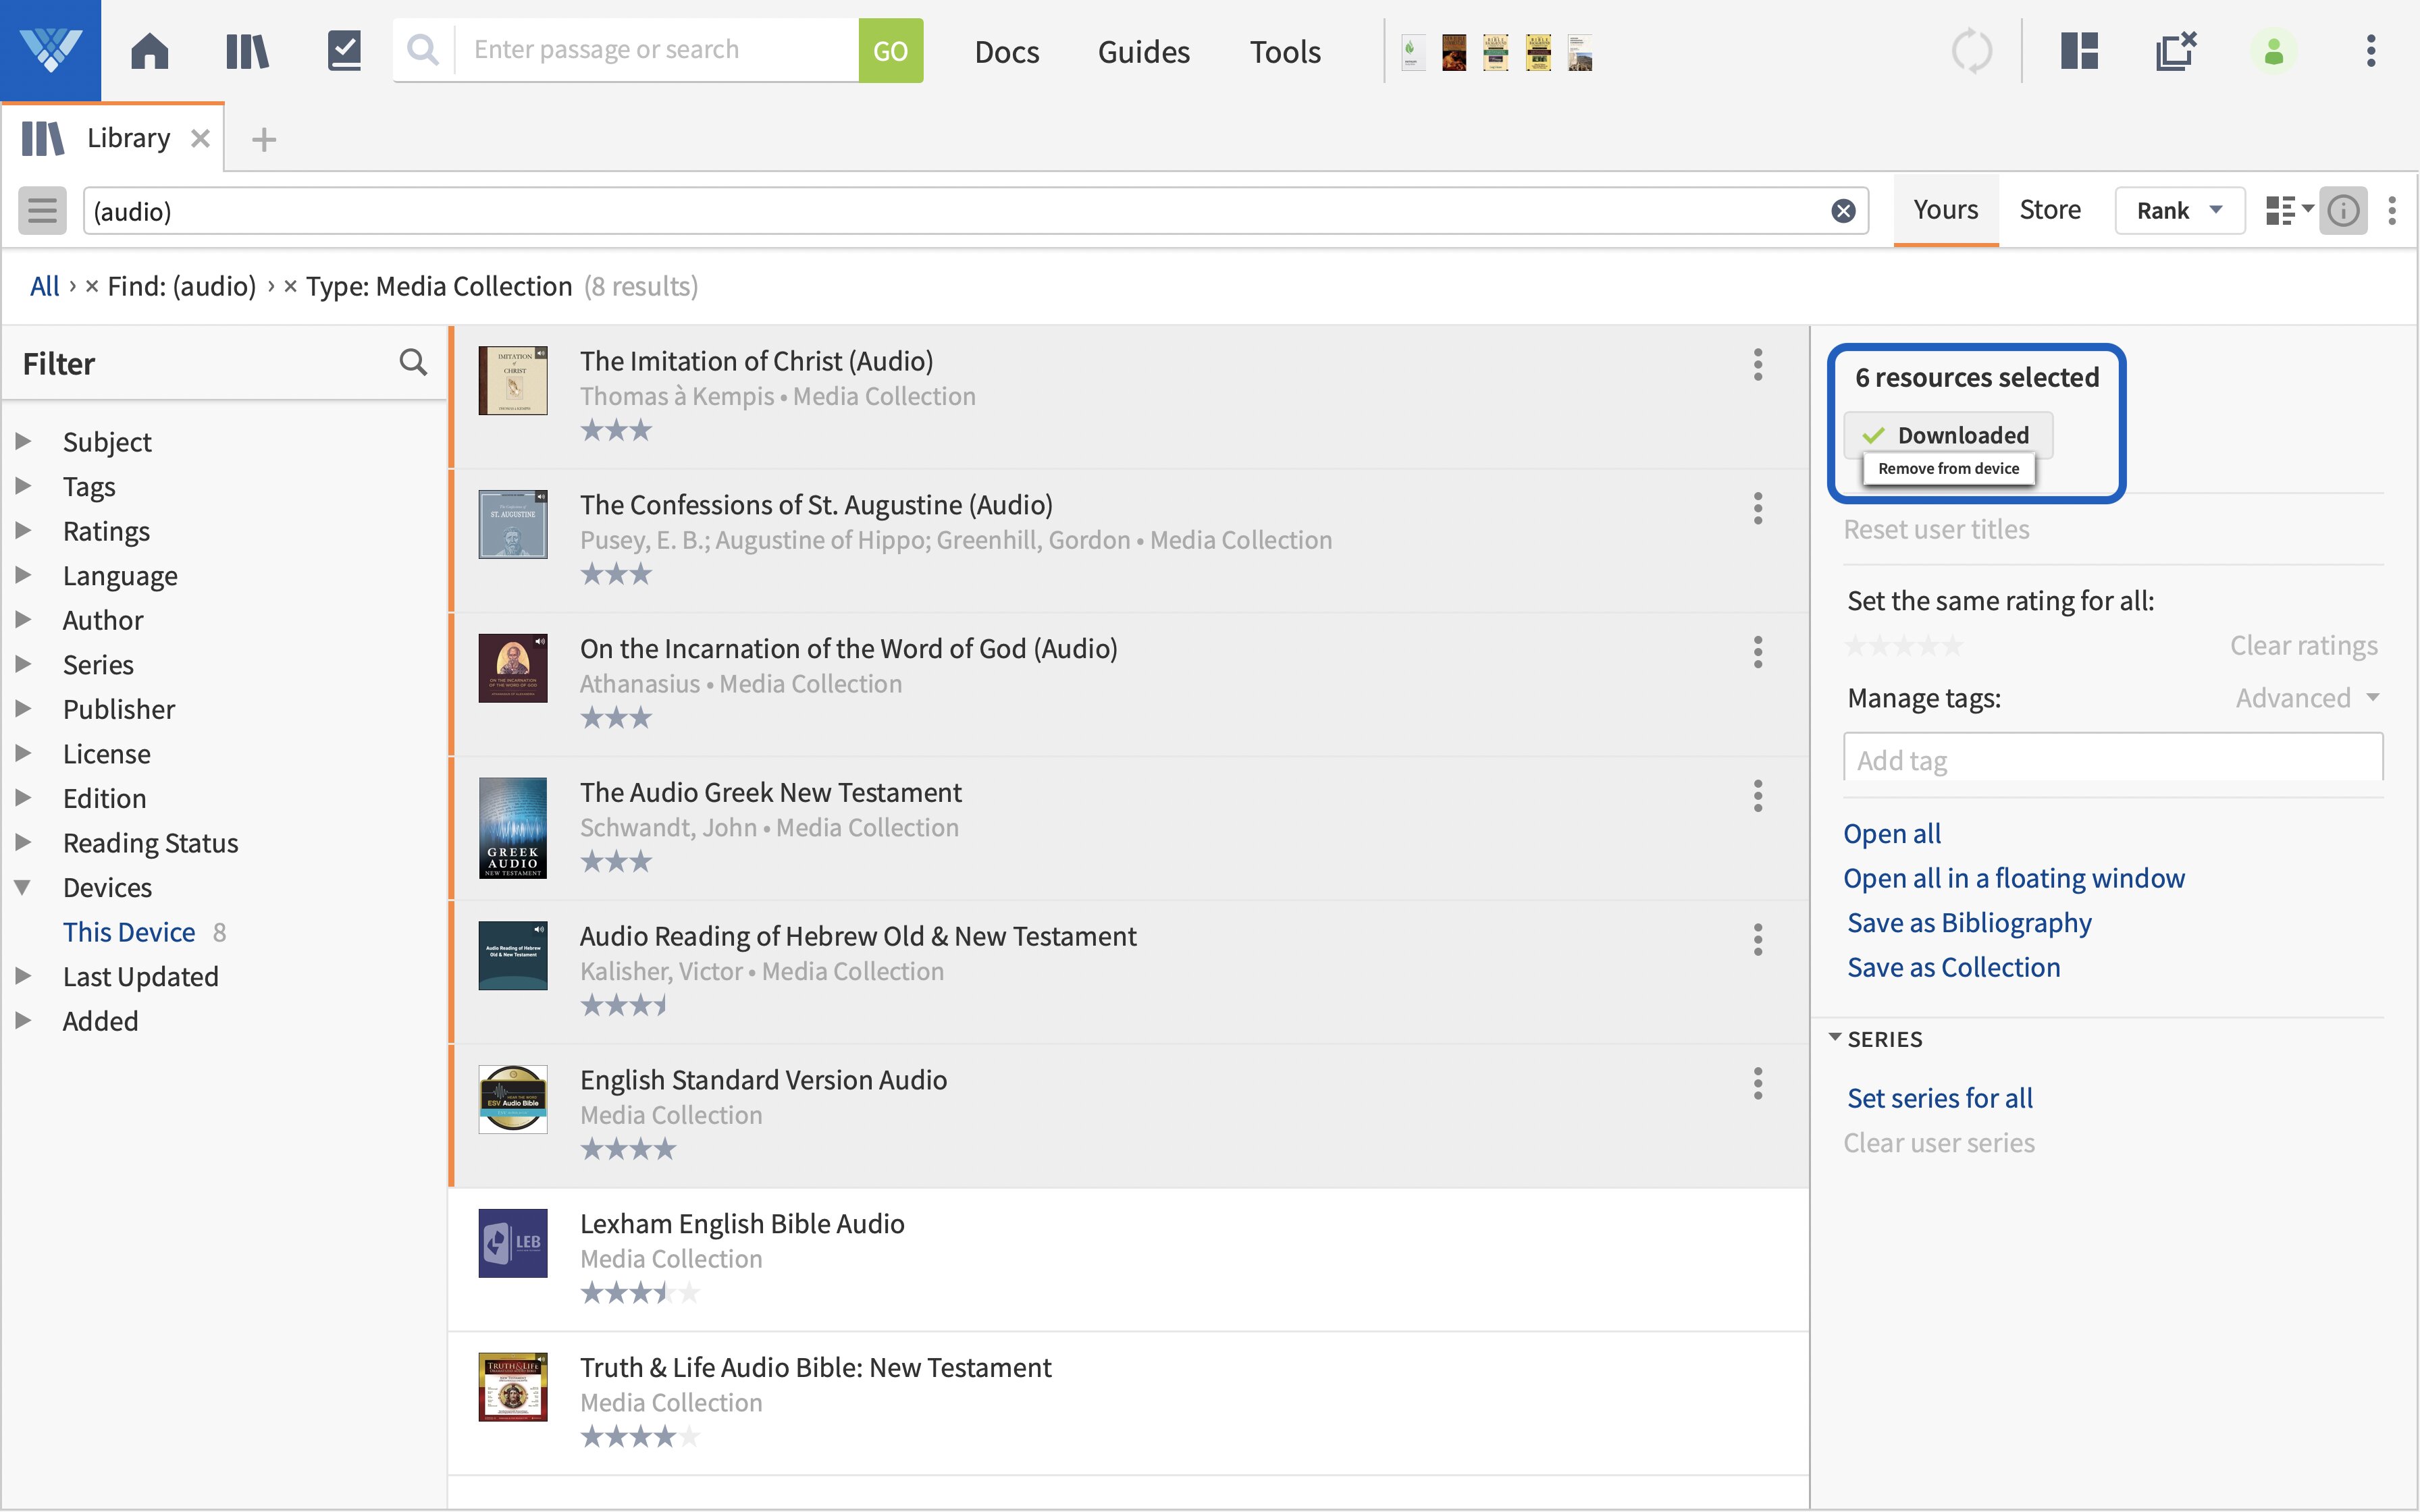
Task: Click the Downloaded button
Action: coord(1947,435)
